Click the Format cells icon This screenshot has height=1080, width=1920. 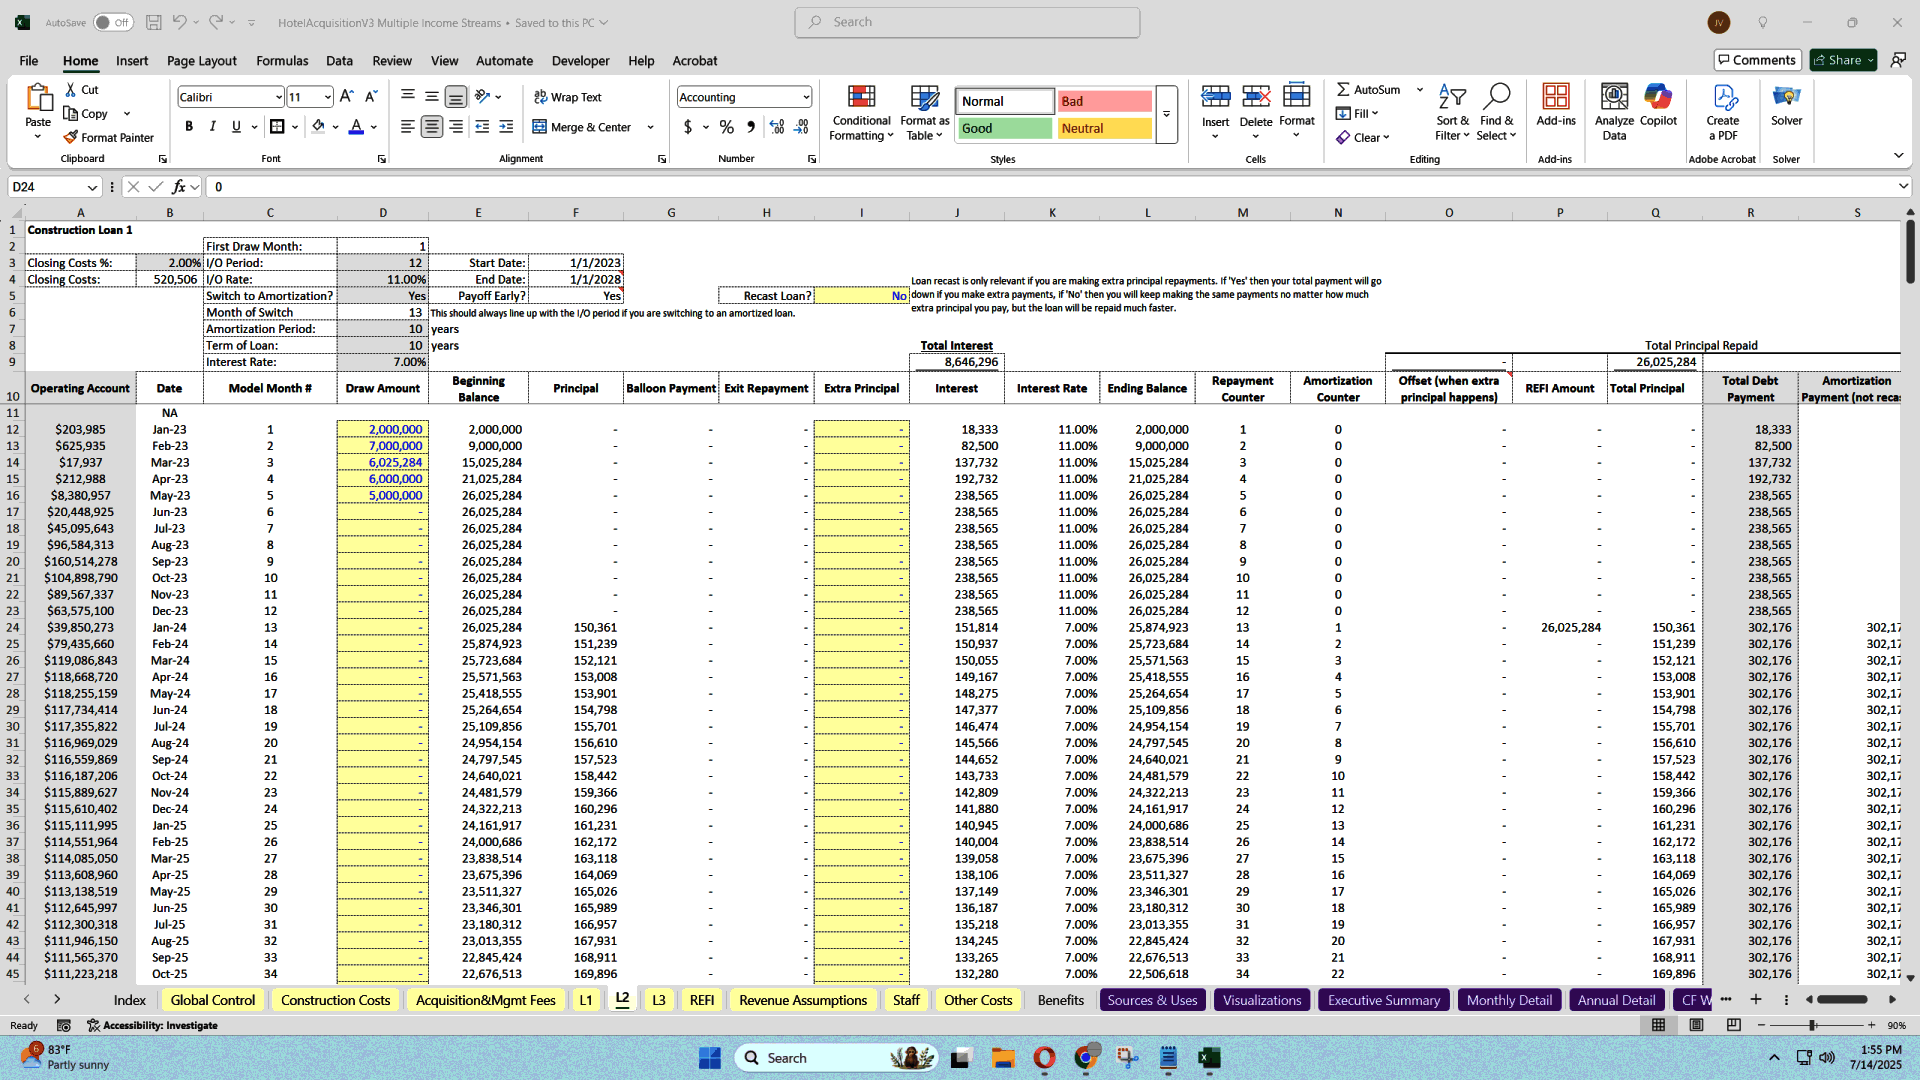point(1296,95)
